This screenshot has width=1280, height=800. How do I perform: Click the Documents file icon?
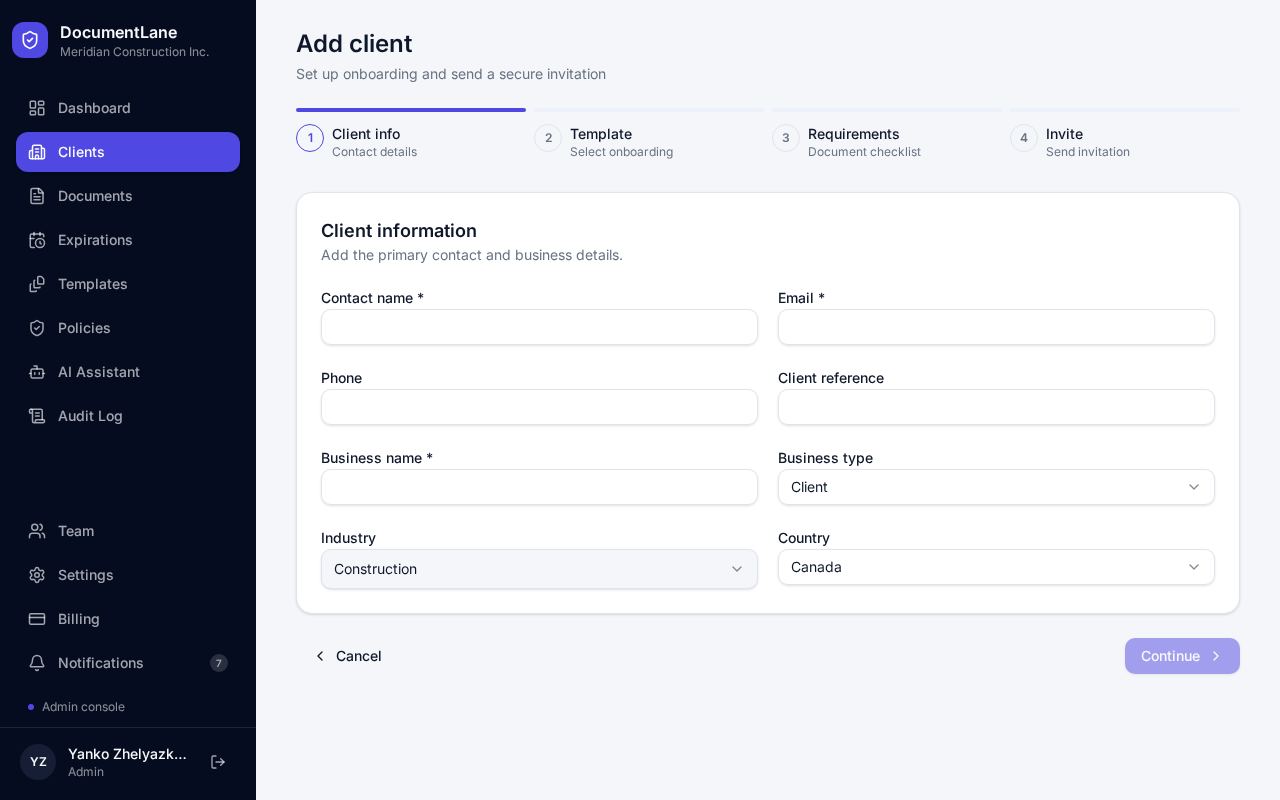[37, 196]
